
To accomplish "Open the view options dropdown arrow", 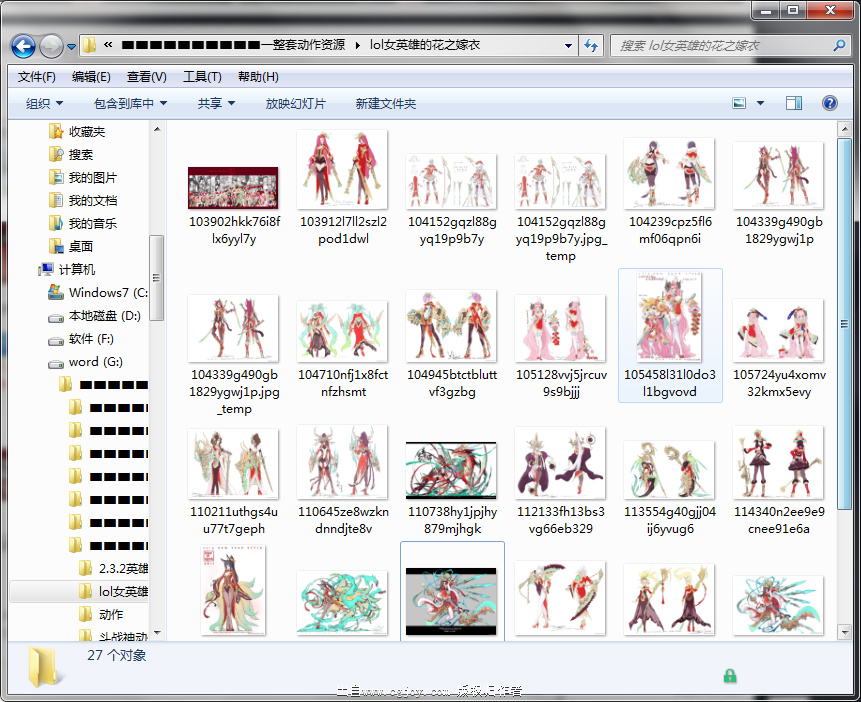I will tap(761, 103).
